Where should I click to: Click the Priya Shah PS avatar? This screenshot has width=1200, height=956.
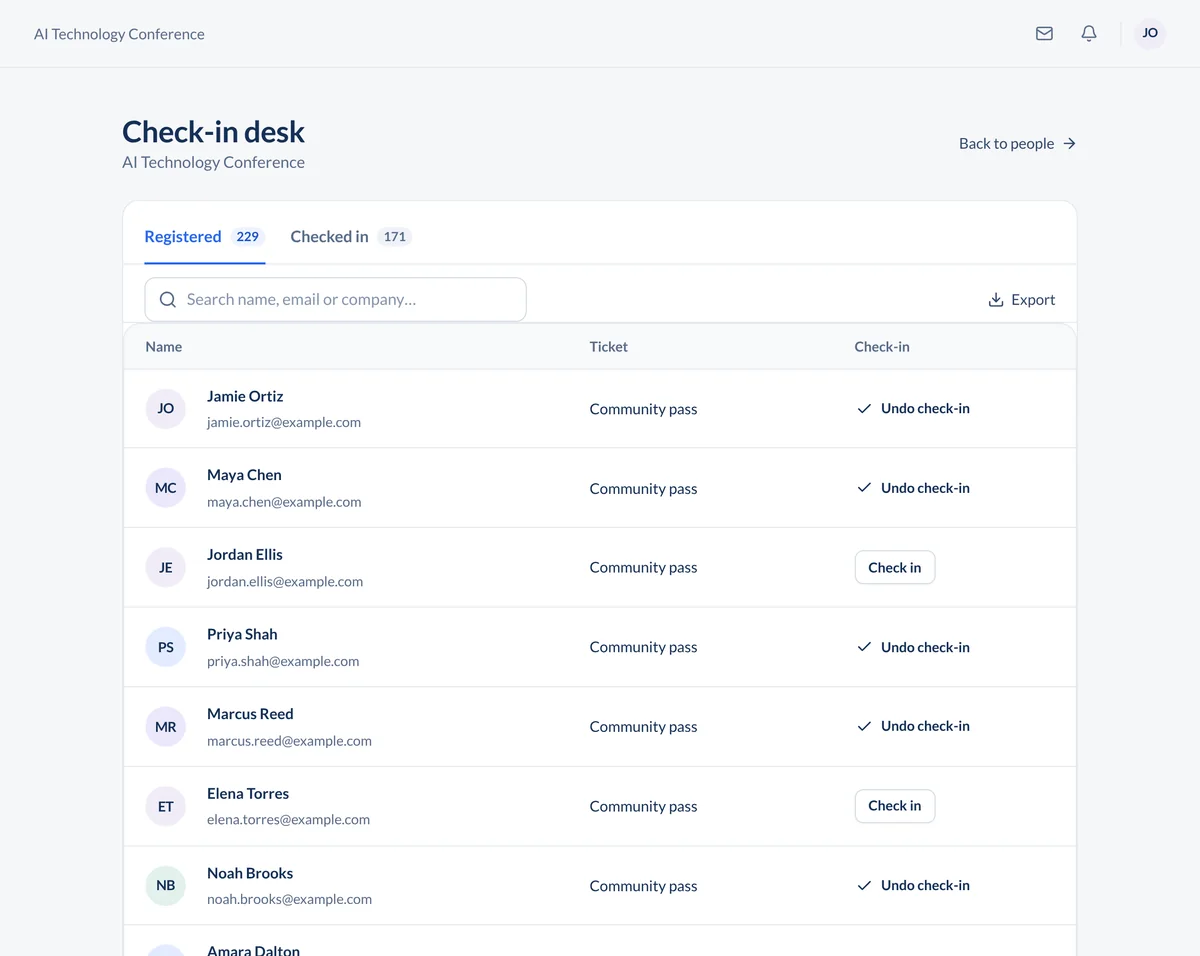click(x=166, y=647)
